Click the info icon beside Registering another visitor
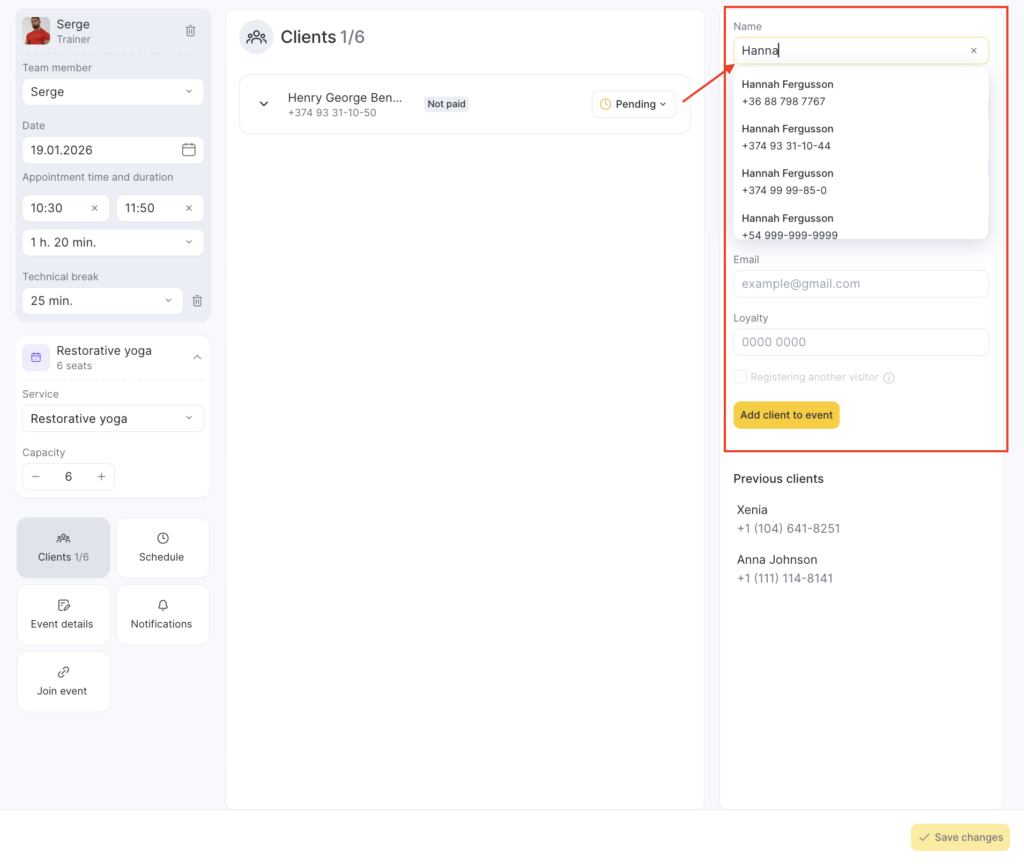 pos(889,378)
